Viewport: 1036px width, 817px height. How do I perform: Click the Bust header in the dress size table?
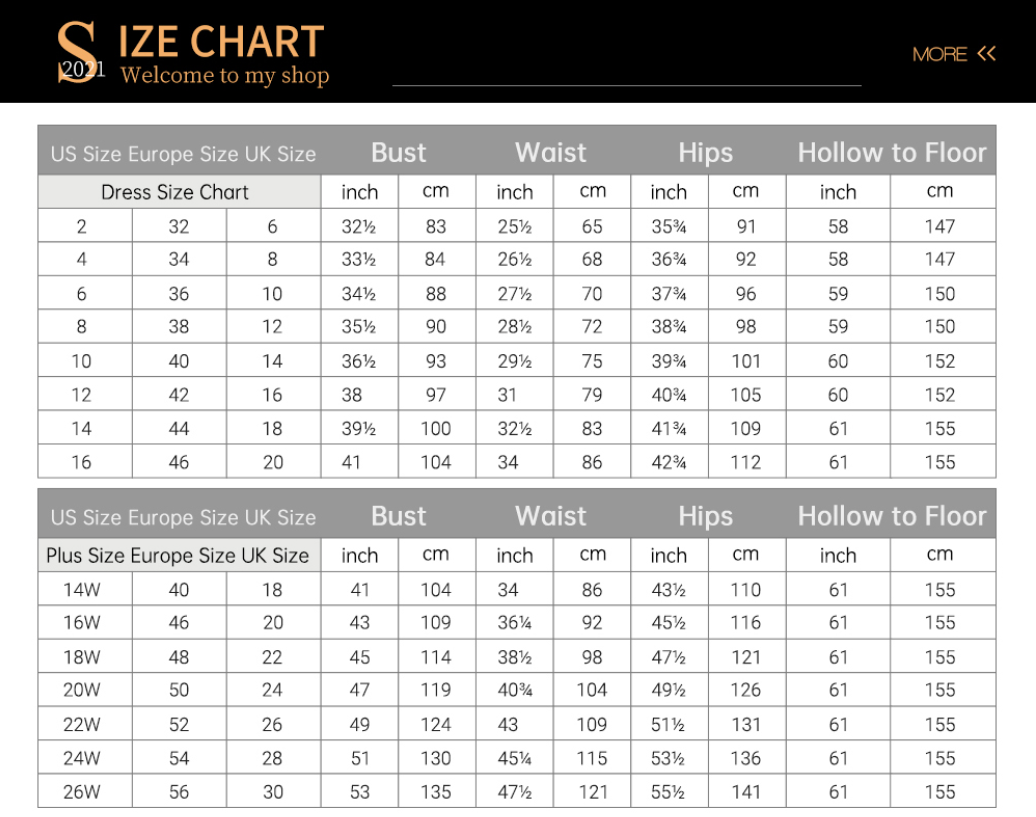[x=398, y=153]
